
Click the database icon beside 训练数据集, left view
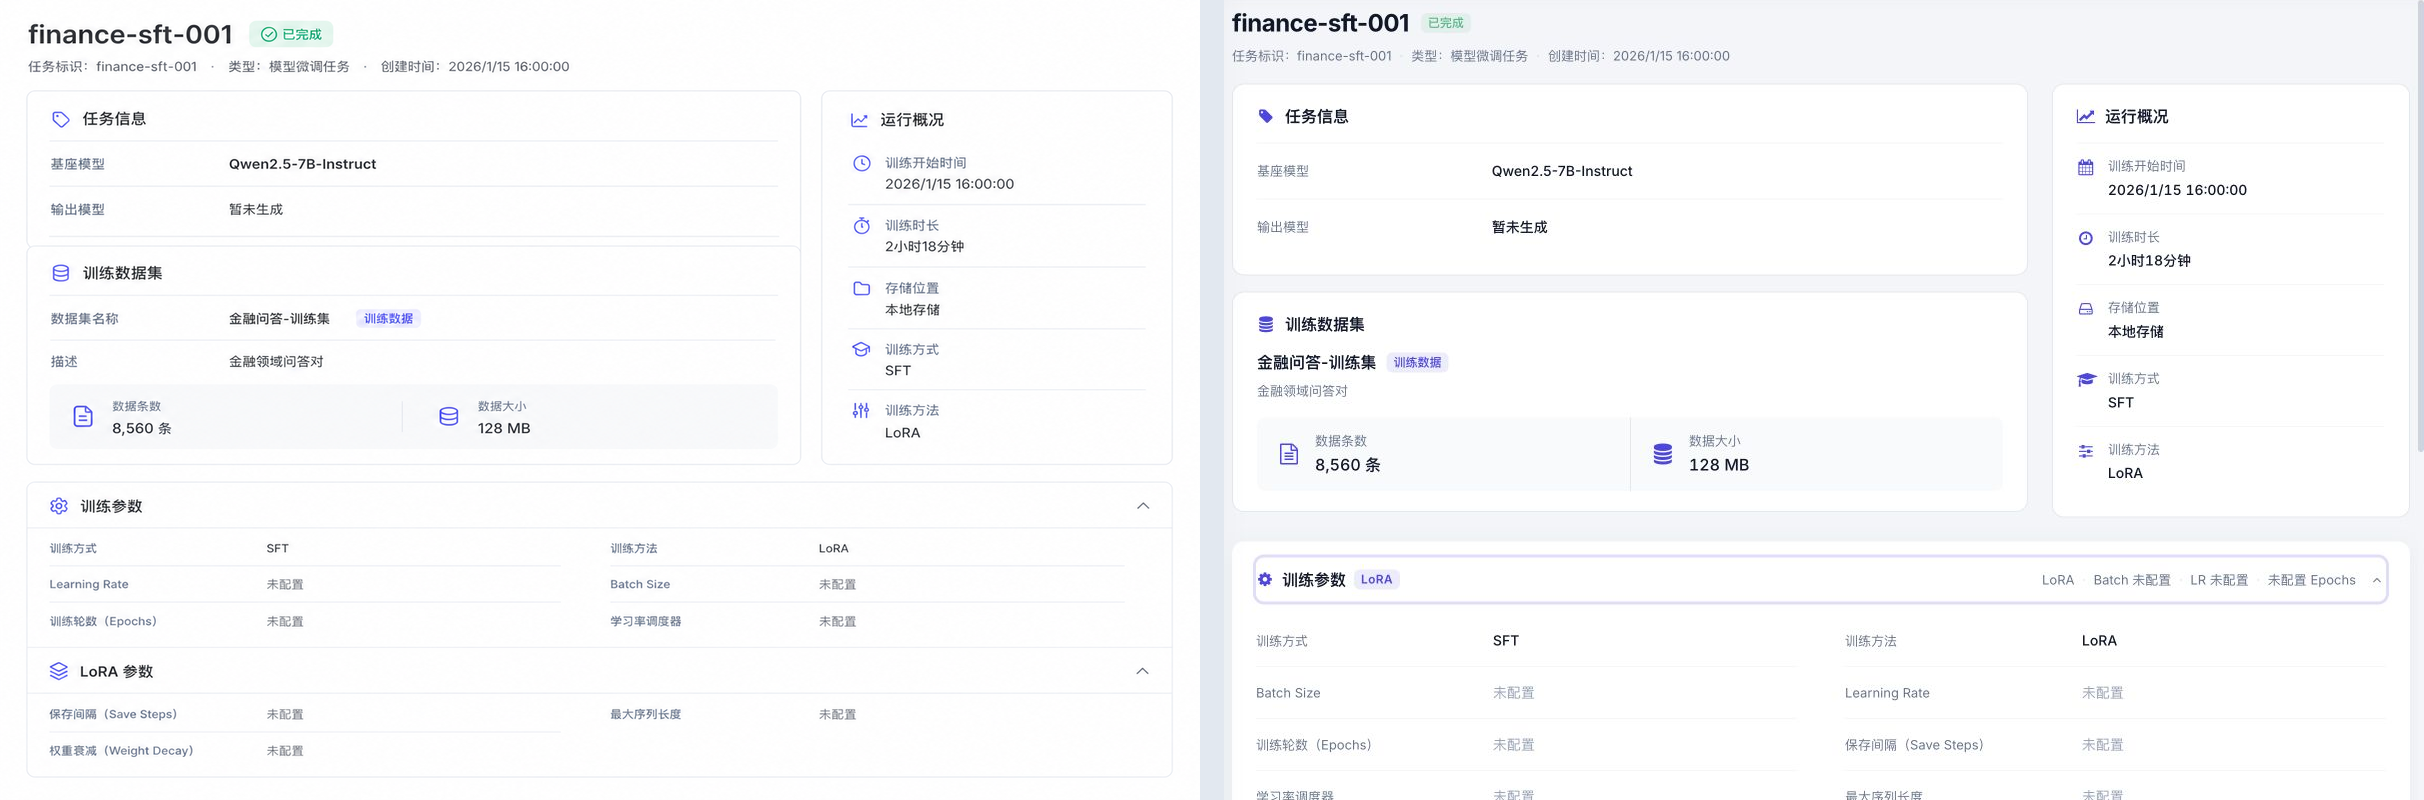coord(61,273)
